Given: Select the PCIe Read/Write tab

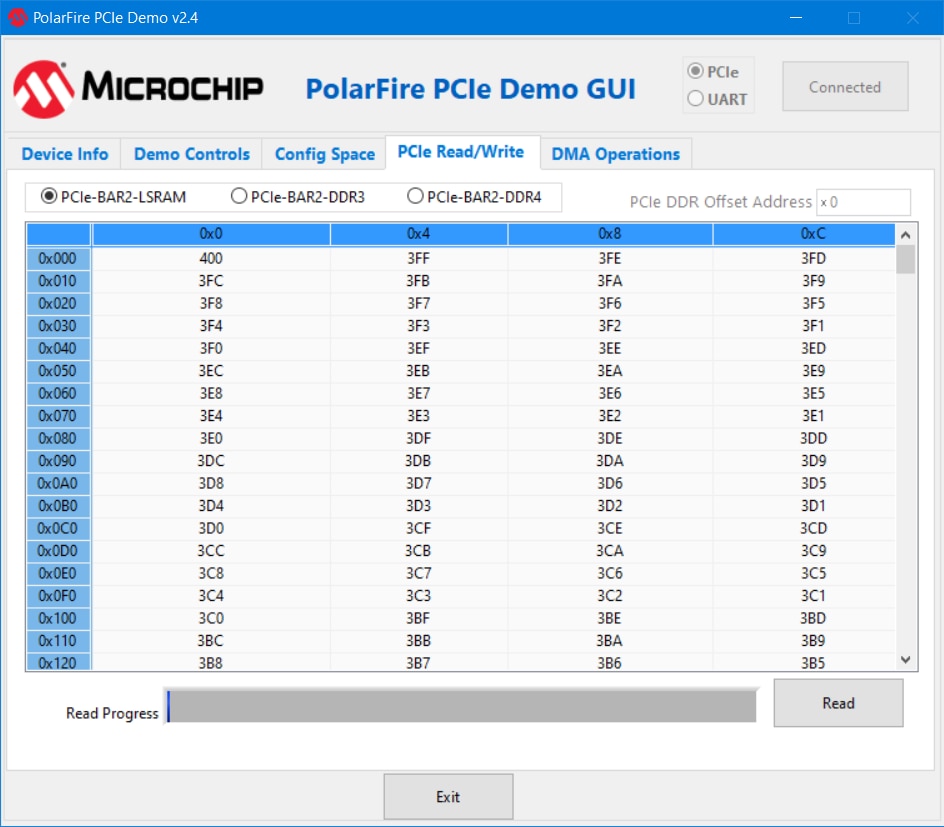Looking at the screenshot, I should coord(461,152).
